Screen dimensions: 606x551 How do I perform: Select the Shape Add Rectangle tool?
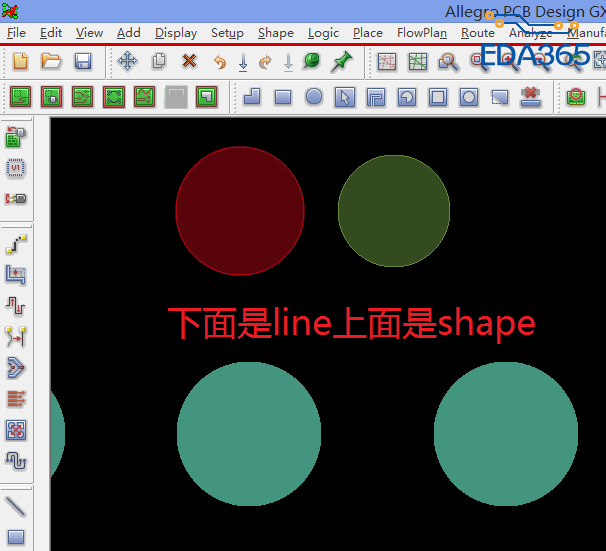point(283,97)
